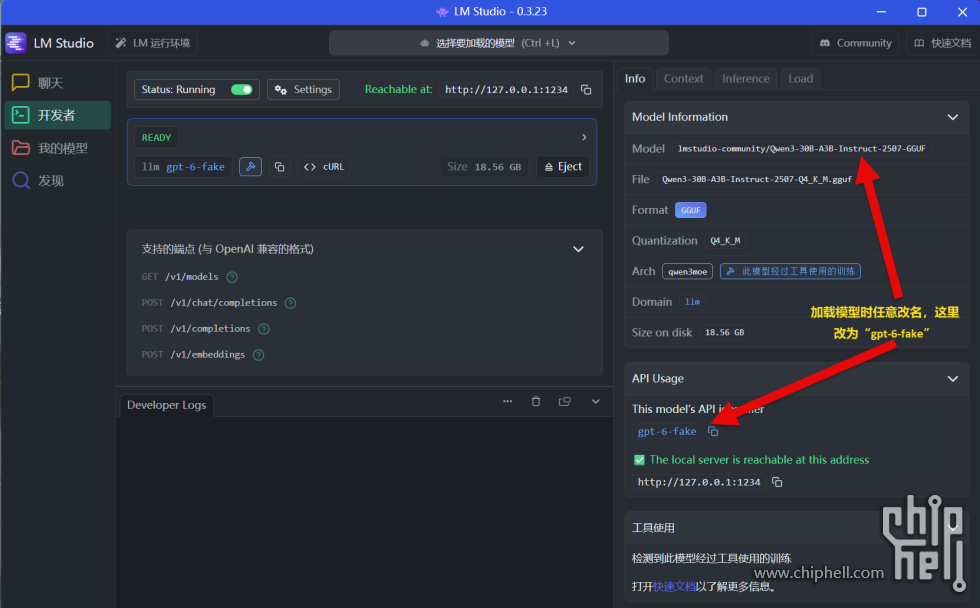Copy the Reachable at server address

[x=586, y=89]
